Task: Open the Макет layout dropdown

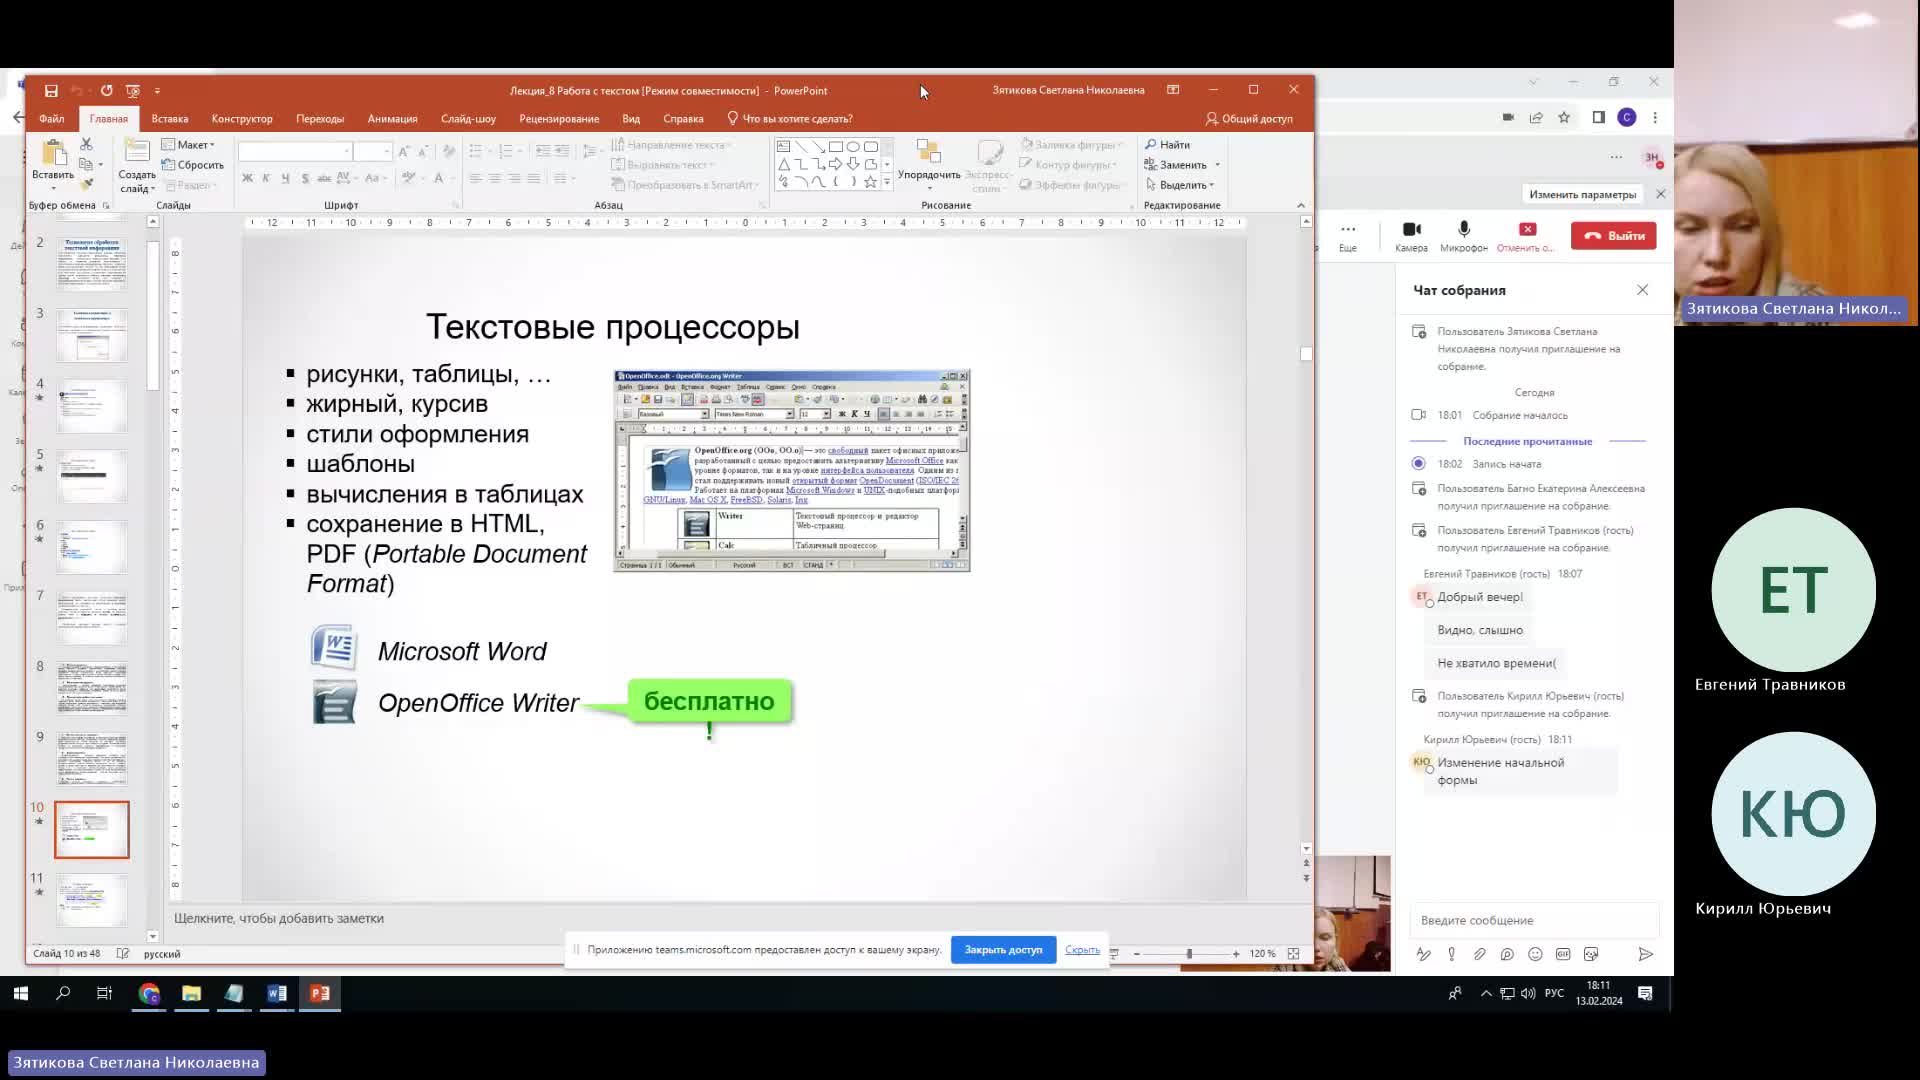Action: coord(188,145)
